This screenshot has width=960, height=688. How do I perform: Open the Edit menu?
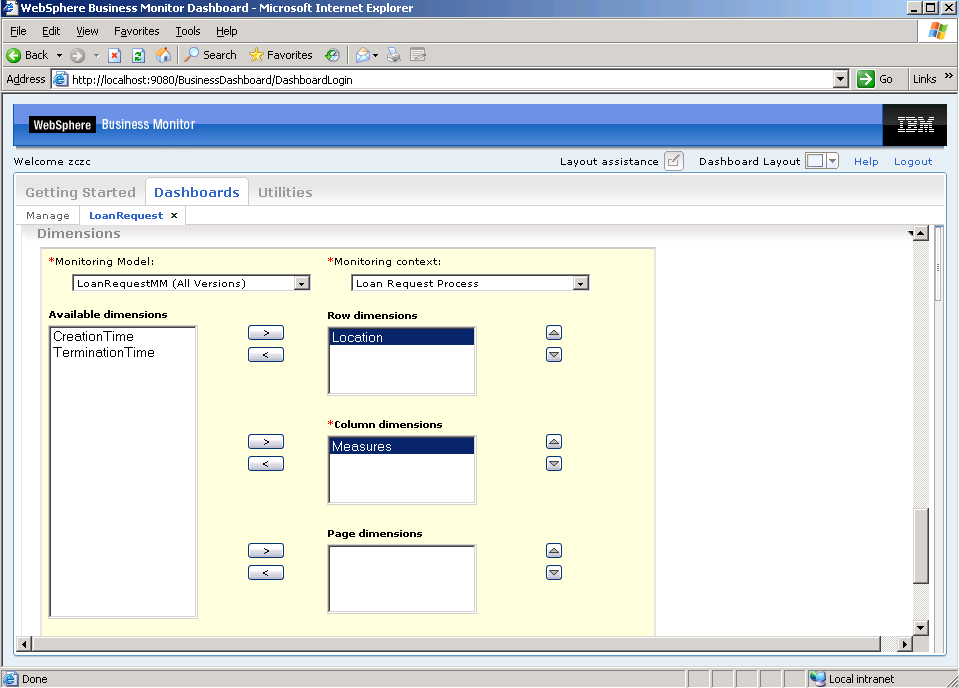tap(51, 31)
